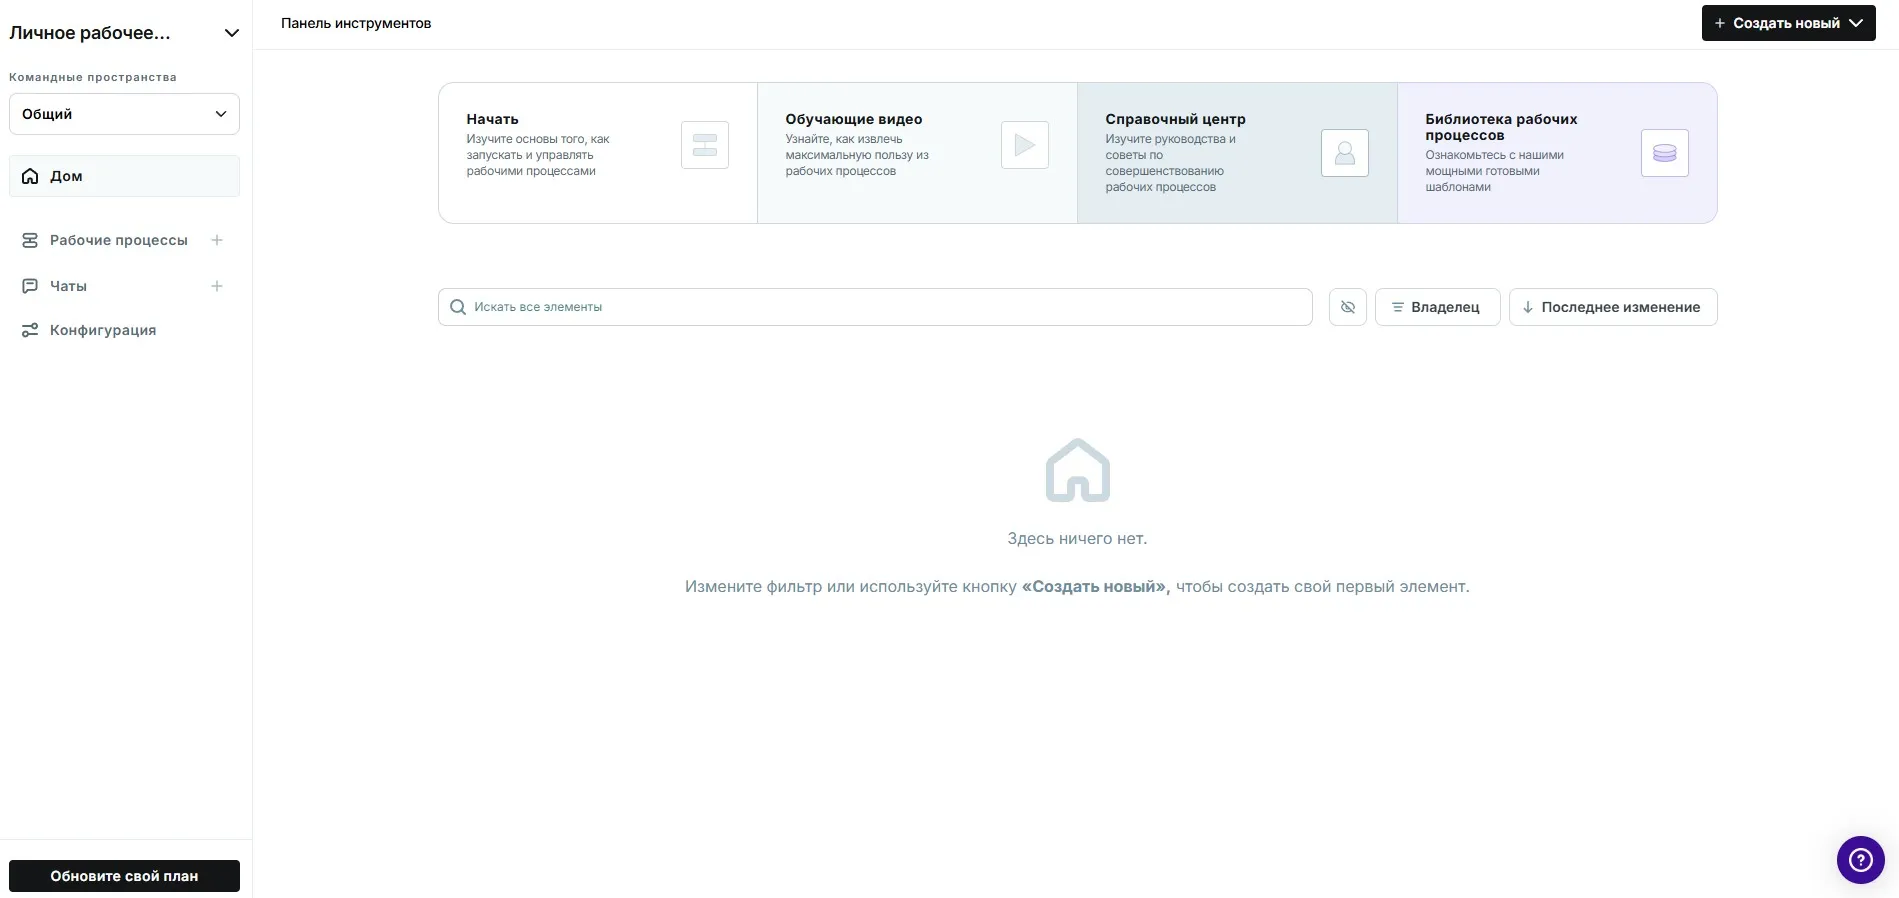The height and width of the screenshot is (898, 1899).
Task: Click the play icon in Обучающие видео card
Action: (x=1025, y=145)
